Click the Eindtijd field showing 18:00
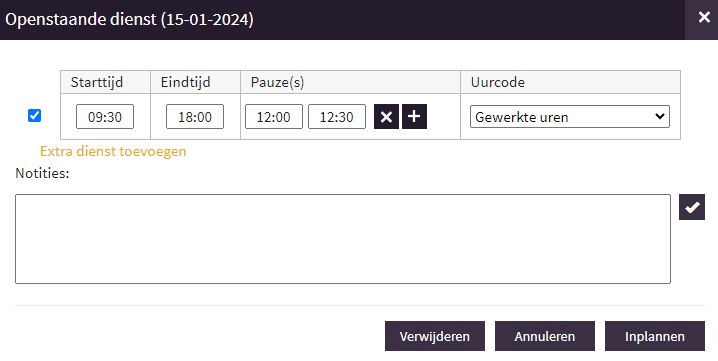This screenshot has height=361, width=718. tap(195, 117)
